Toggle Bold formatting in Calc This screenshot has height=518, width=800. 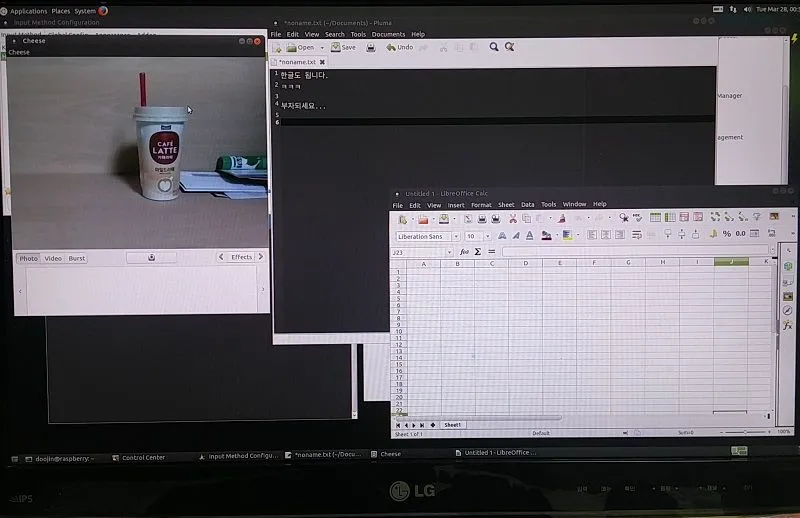[x=502, y=235]
